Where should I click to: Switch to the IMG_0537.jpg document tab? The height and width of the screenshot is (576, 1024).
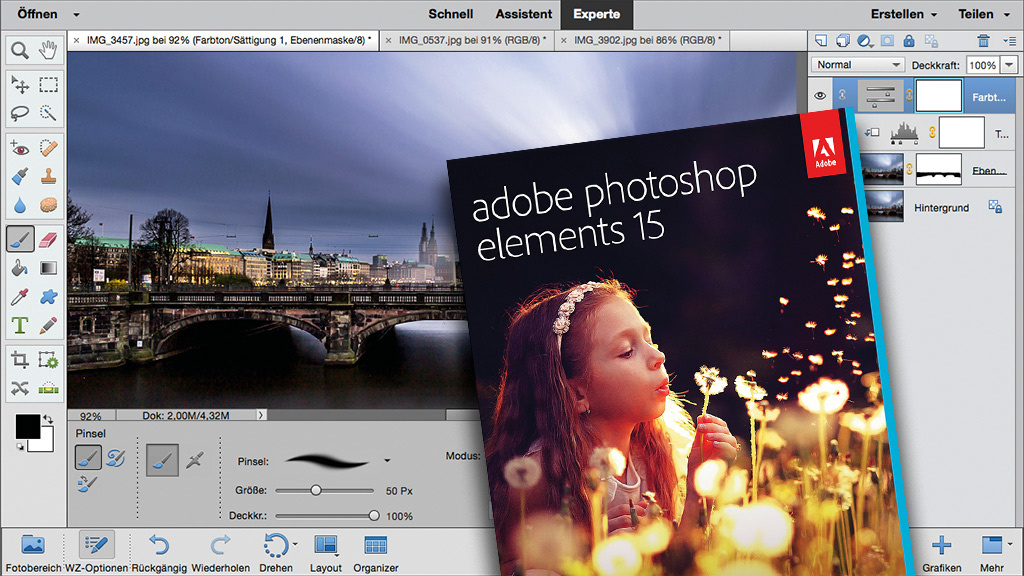(x=472, y=41)
